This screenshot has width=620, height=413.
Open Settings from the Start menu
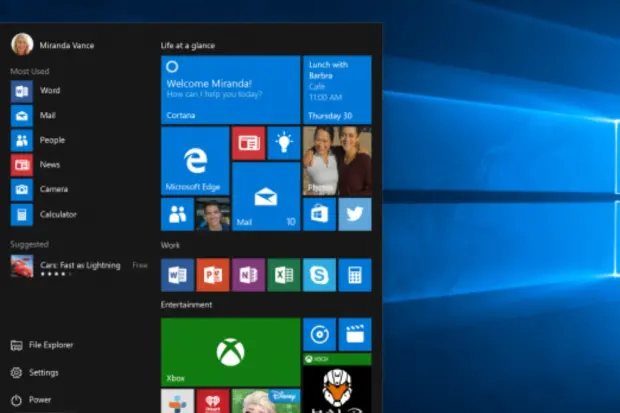34,373
